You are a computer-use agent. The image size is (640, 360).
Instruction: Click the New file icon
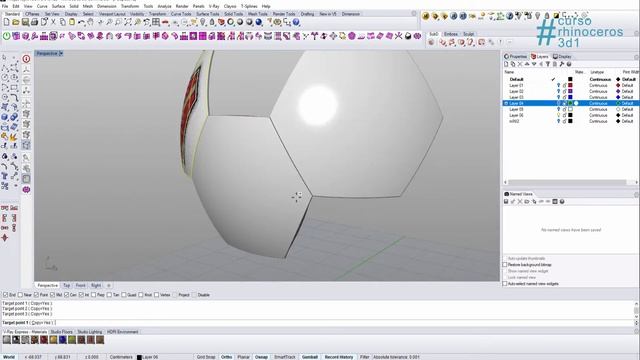[7, 22]
